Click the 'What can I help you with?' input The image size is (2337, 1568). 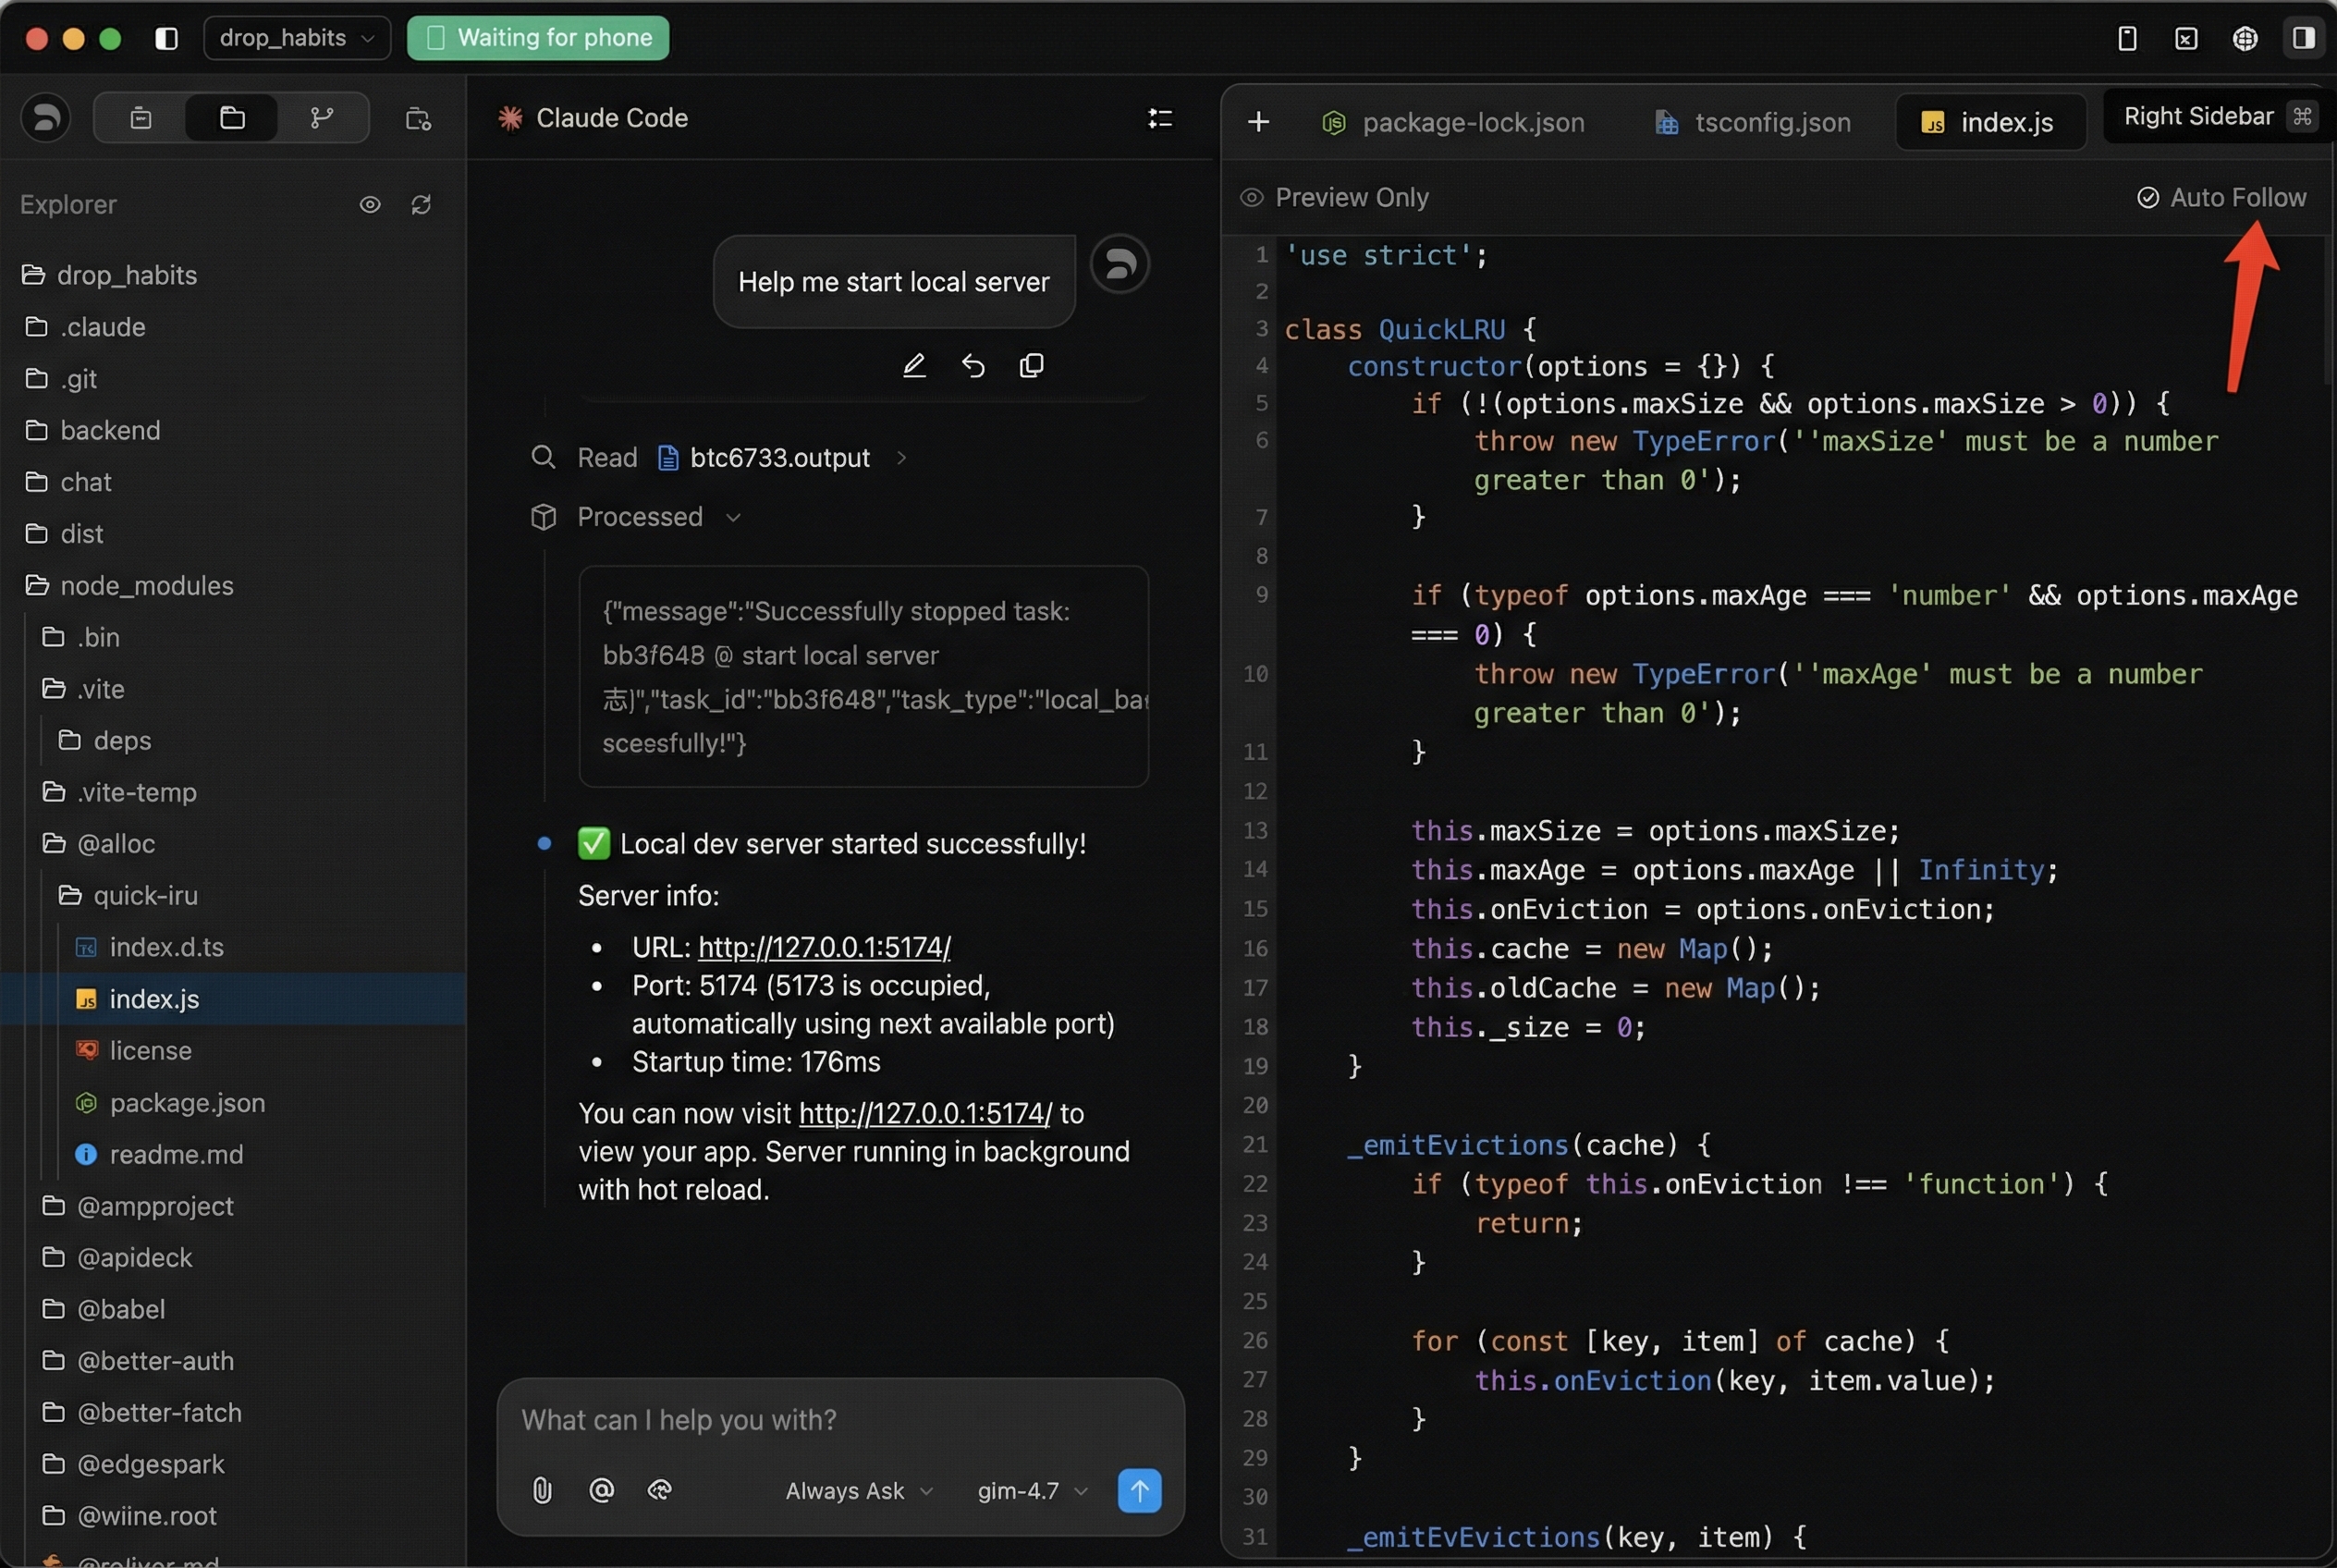[840, 1419]
